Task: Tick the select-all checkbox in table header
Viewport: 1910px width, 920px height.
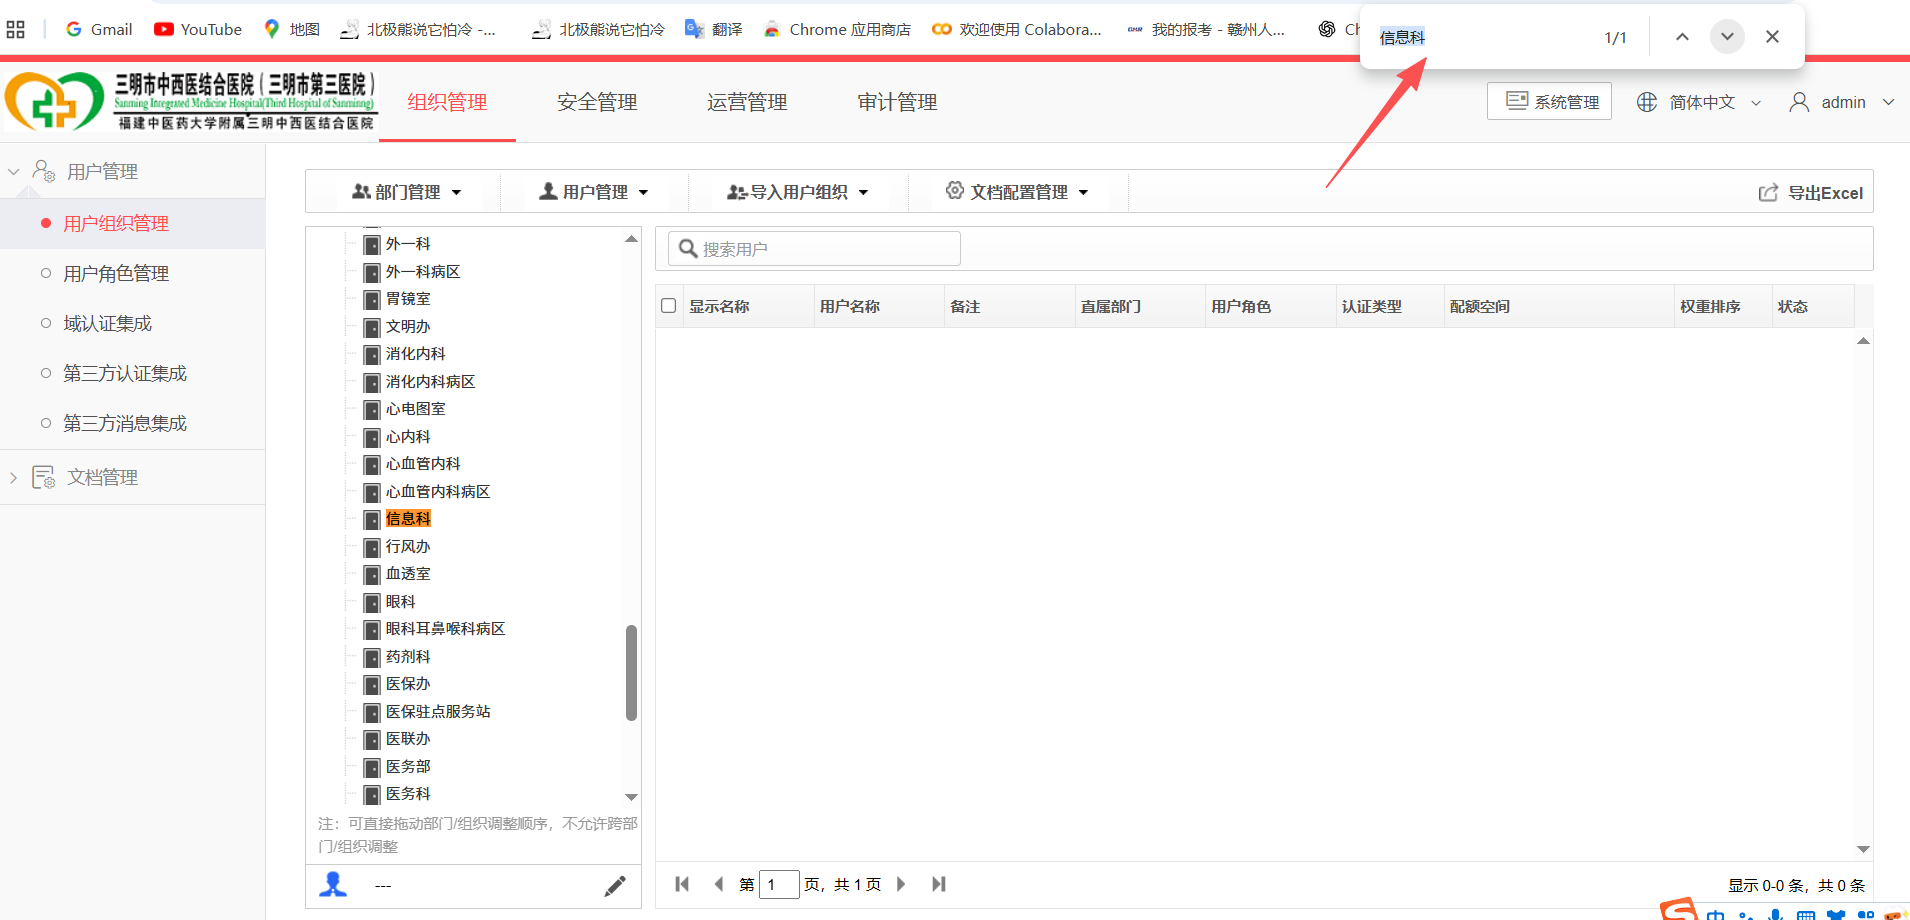Action: click(669, 306)
